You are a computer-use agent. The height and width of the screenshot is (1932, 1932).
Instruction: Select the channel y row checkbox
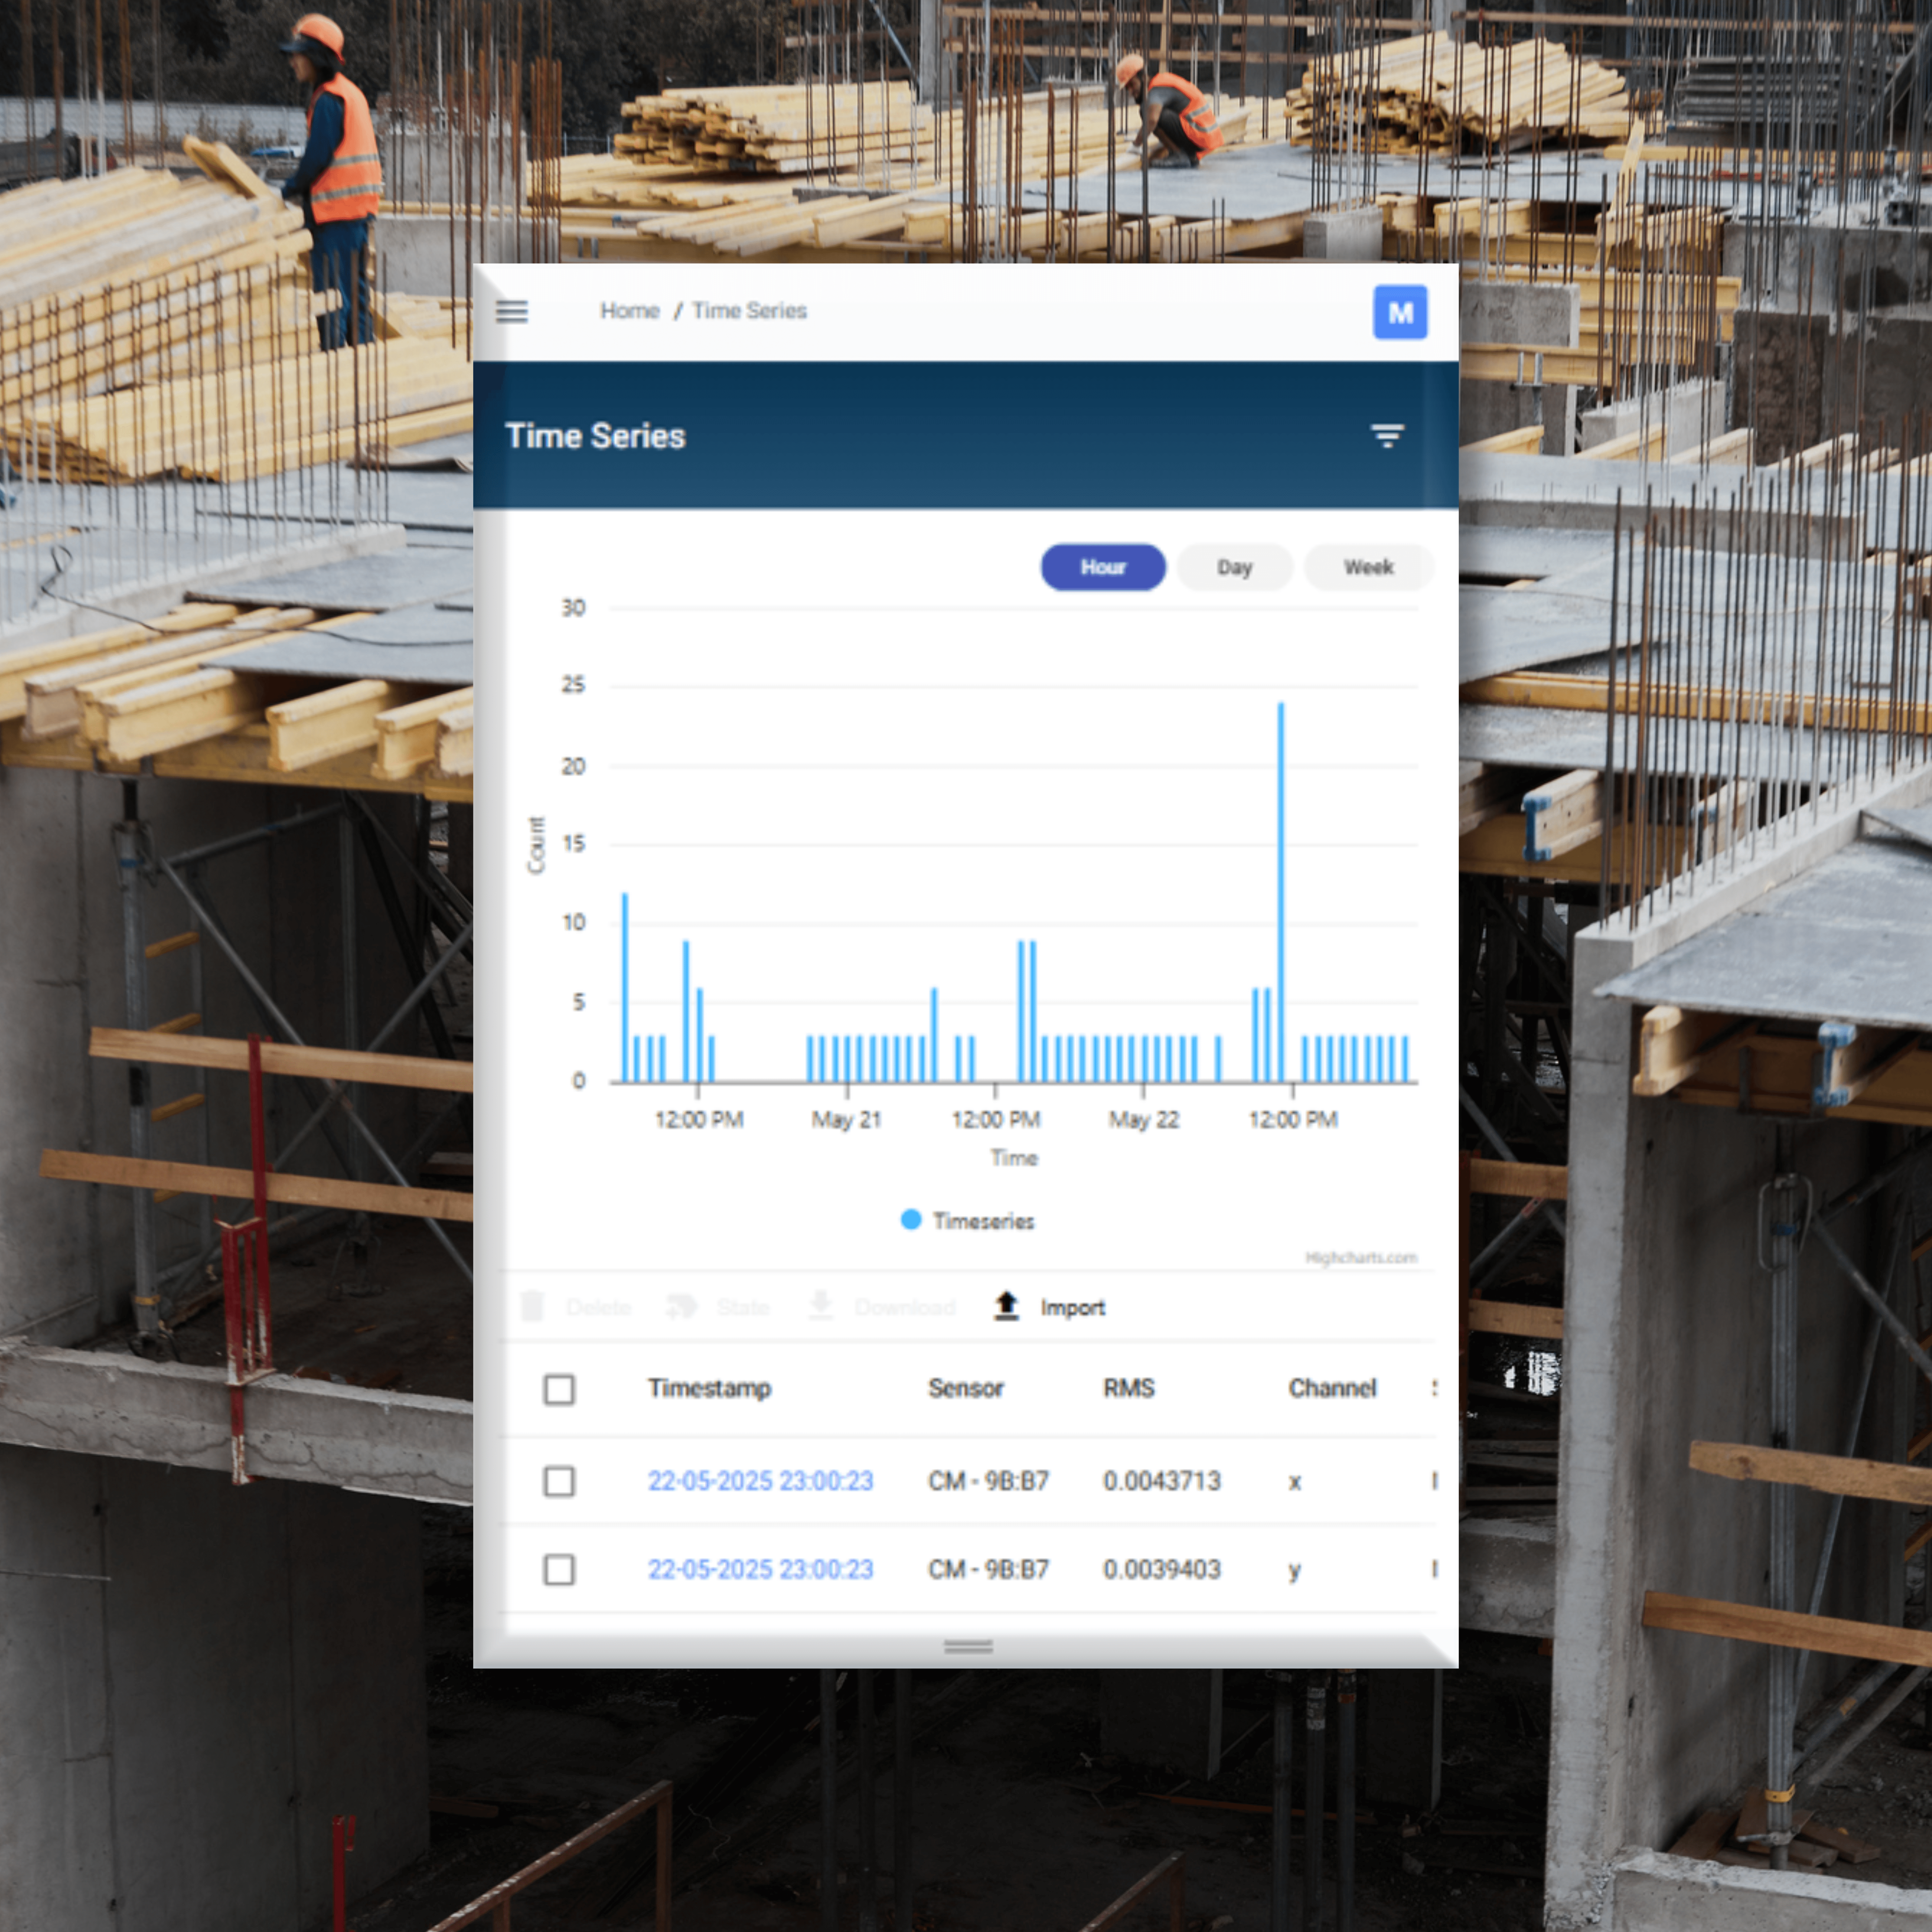(x=559, y=1569)
